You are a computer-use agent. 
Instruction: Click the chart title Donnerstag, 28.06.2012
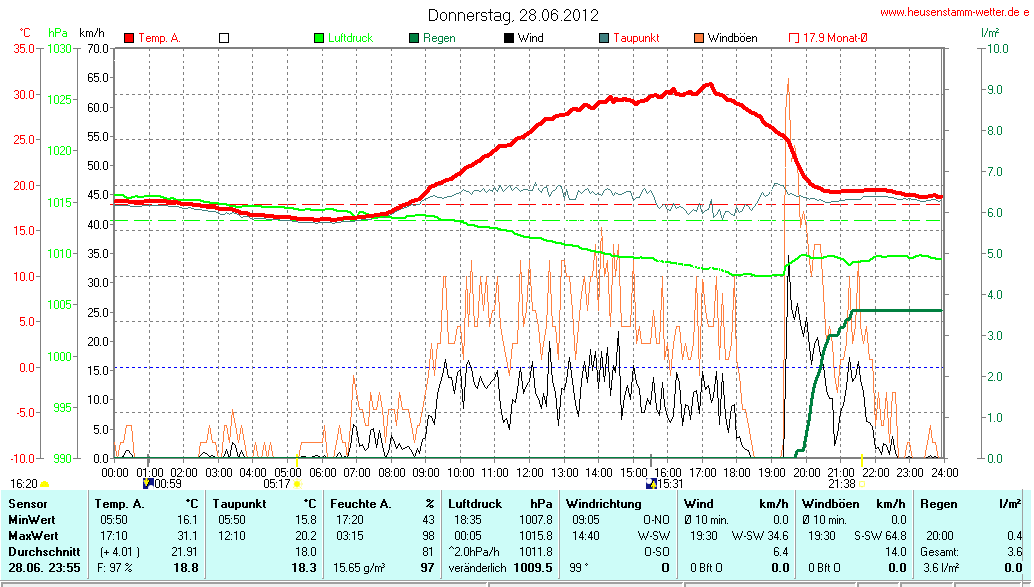[513, 15]
